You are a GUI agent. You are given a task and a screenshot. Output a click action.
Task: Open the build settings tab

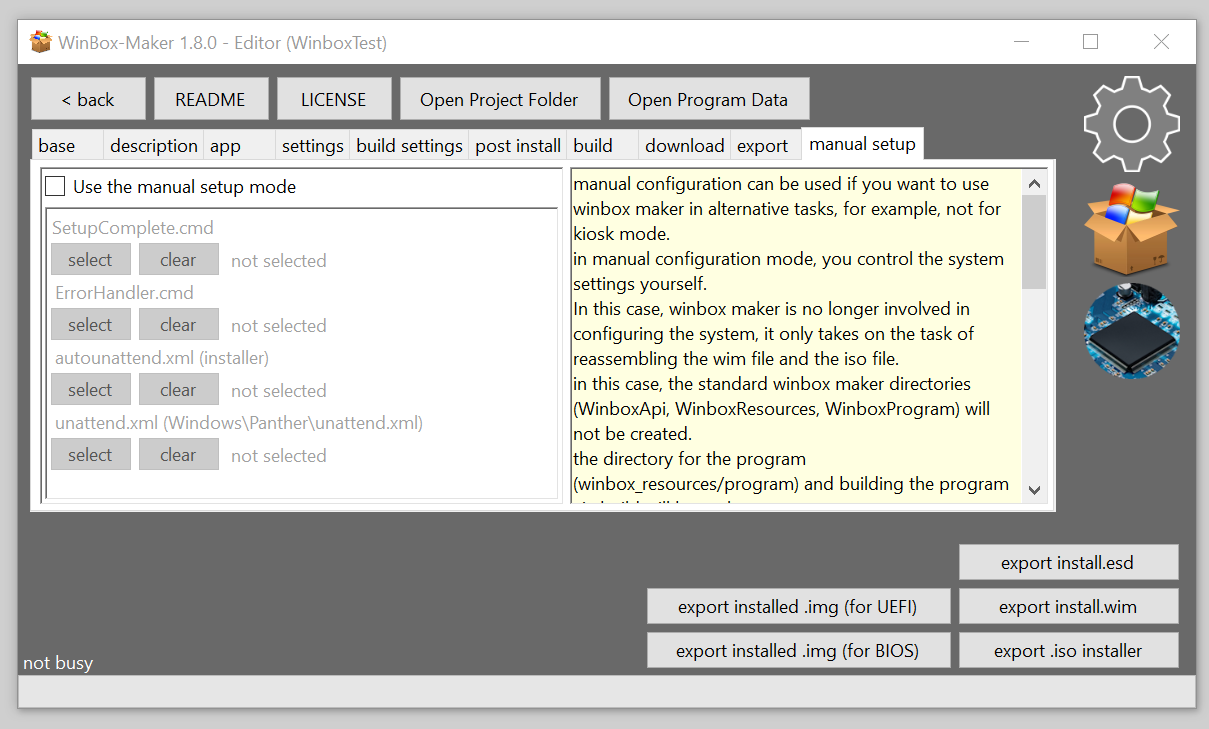click(x=409, y=145)
